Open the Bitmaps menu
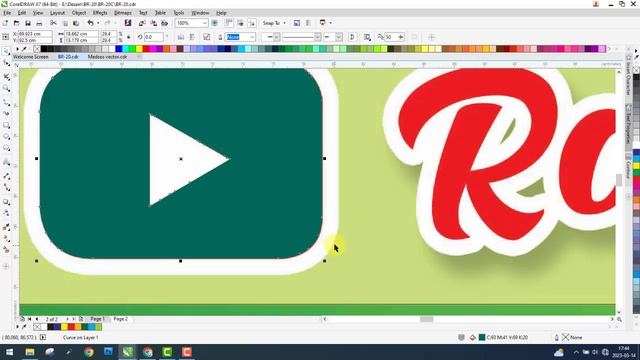The image size is (640, 360). tap(122, 13)
